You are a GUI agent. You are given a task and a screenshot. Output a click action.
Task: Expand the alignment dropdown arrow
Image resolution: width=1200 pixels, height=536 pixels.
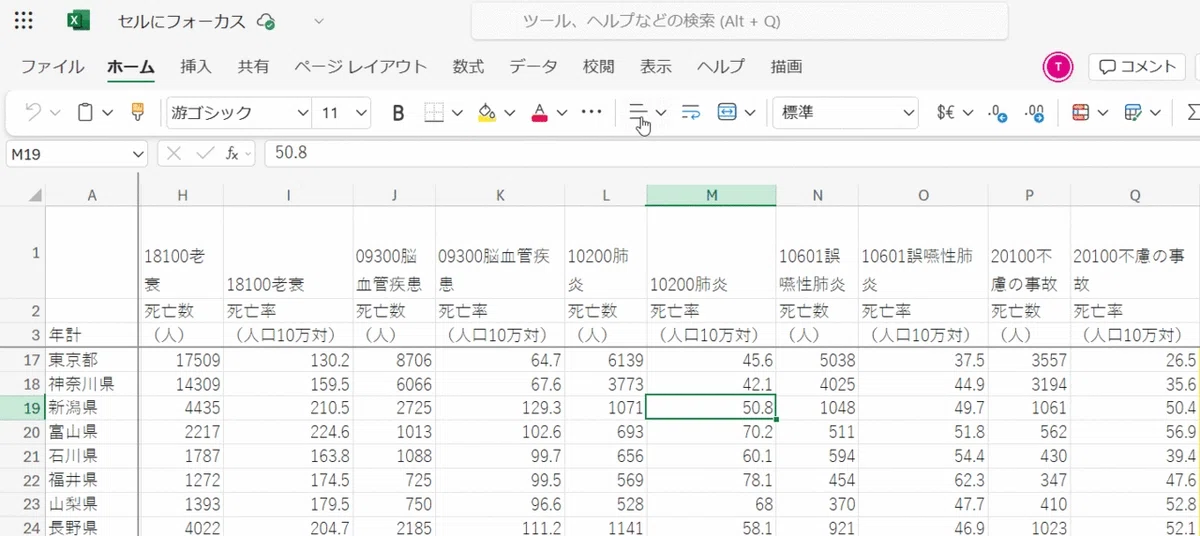661,113
